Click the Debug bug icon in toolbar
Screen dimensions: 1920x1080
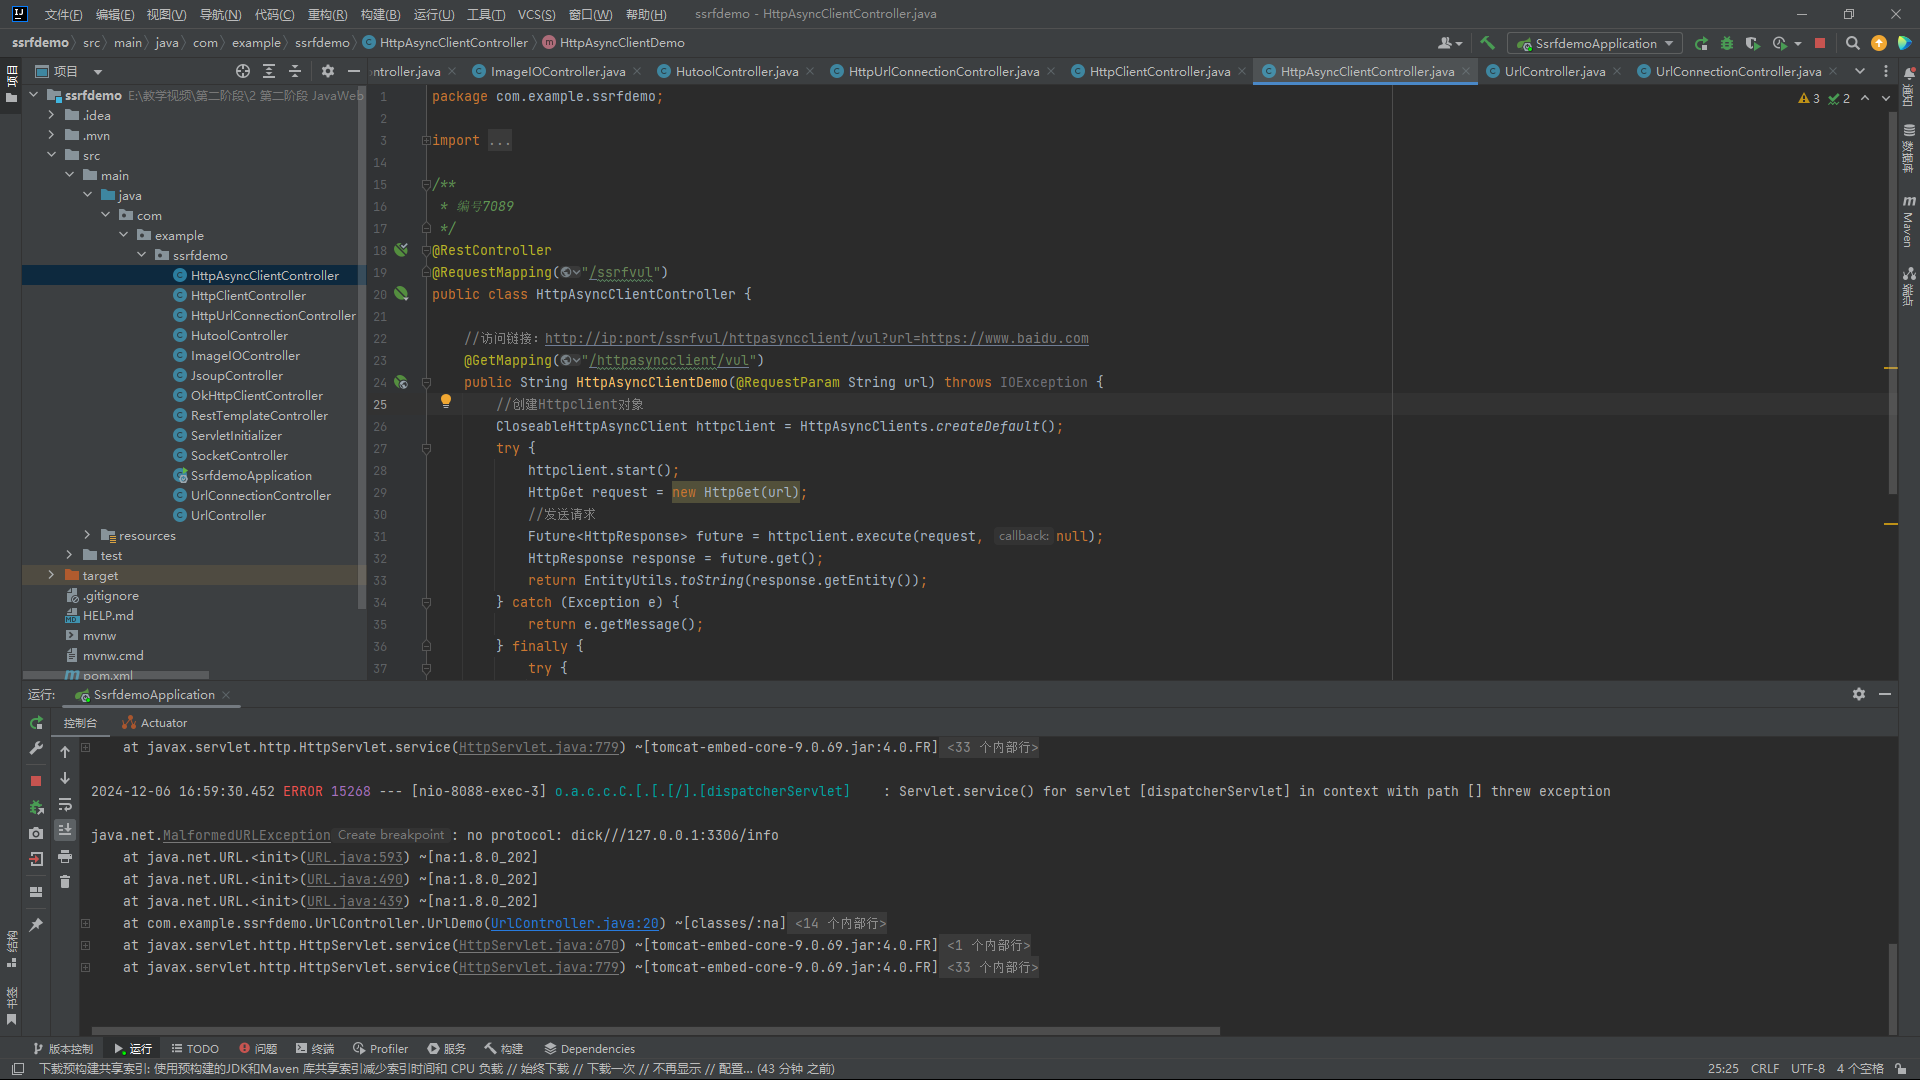[x=1727, y=43]
